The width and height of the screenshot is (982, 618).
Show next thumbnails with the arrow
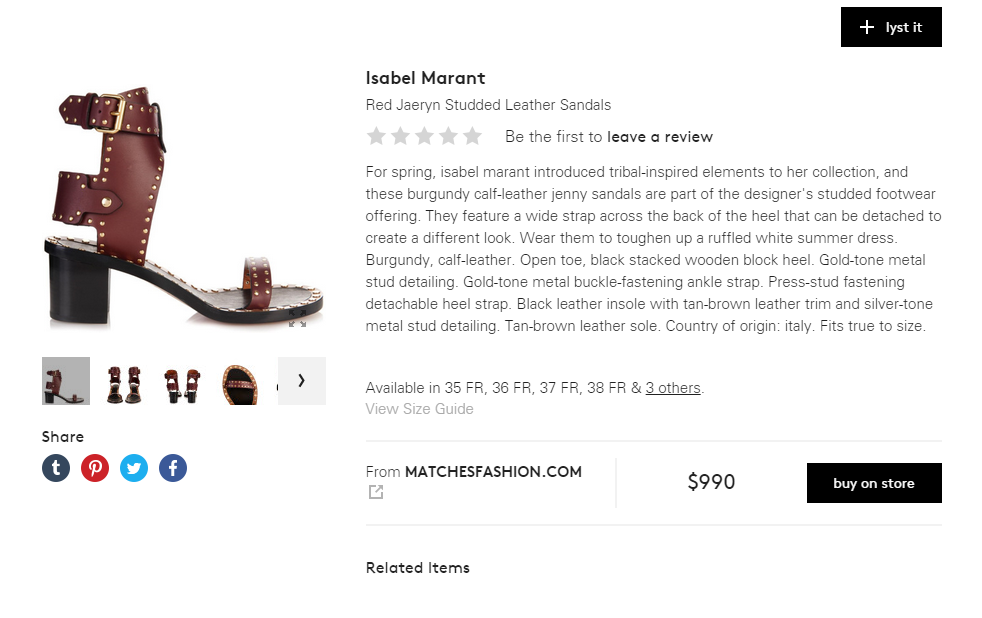(x=301, y=381)
